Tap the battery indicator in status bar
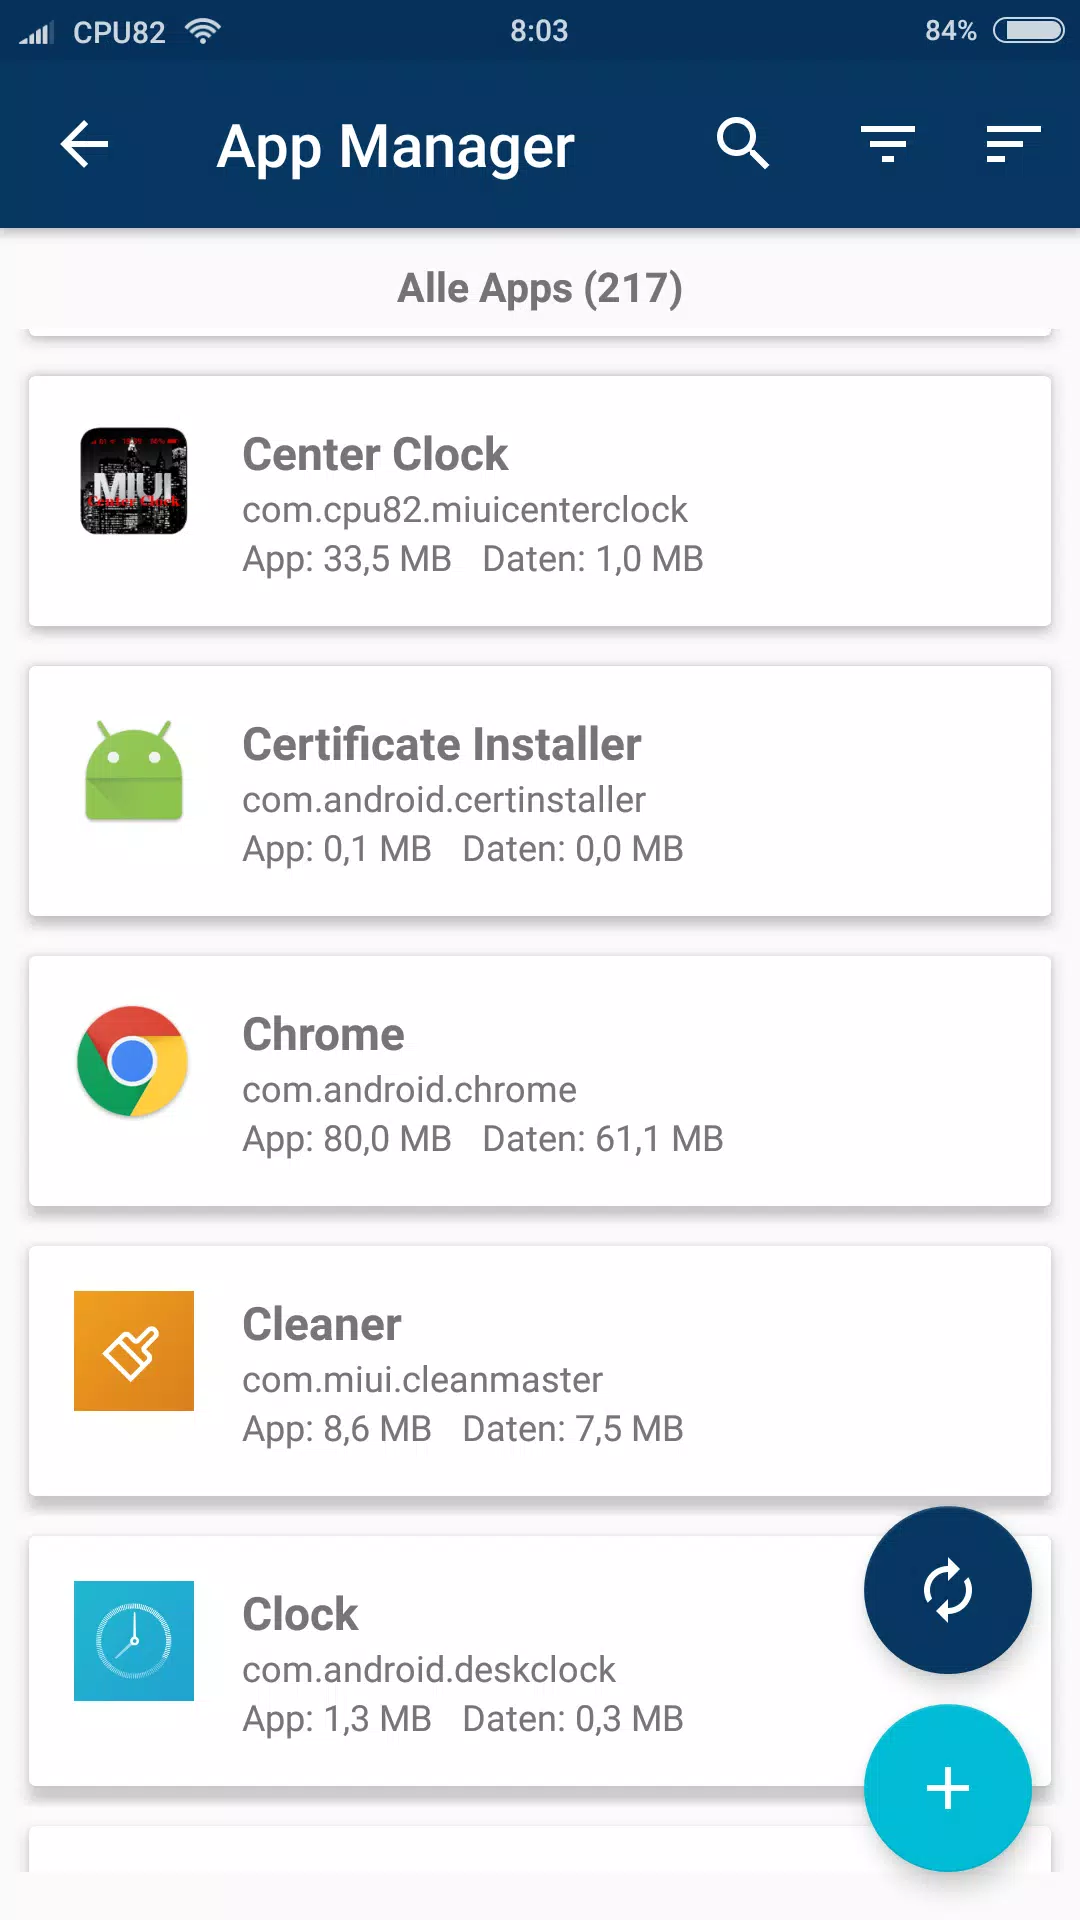Screen dimensions: 1080x1920 (x=1029, y=31)
